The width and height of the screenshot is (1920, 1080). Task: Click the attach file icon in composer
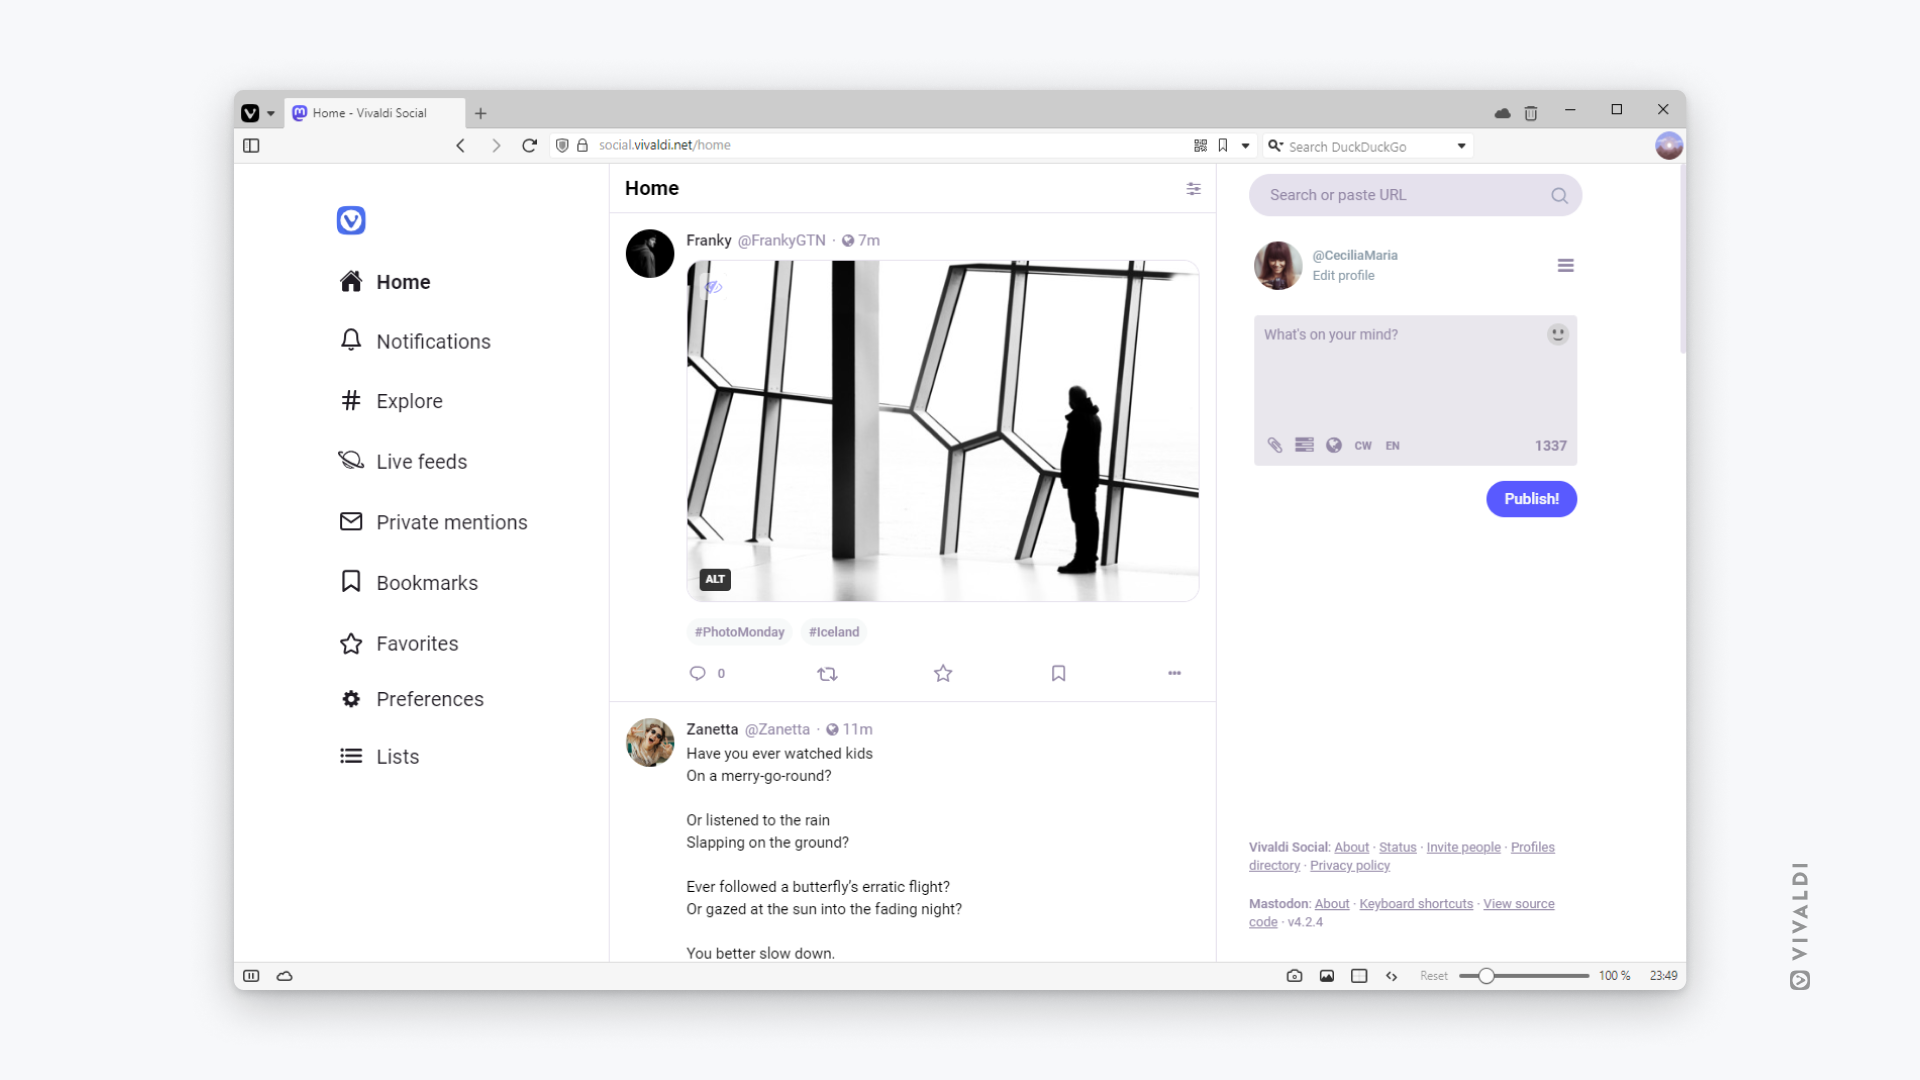click(1273, 444)
